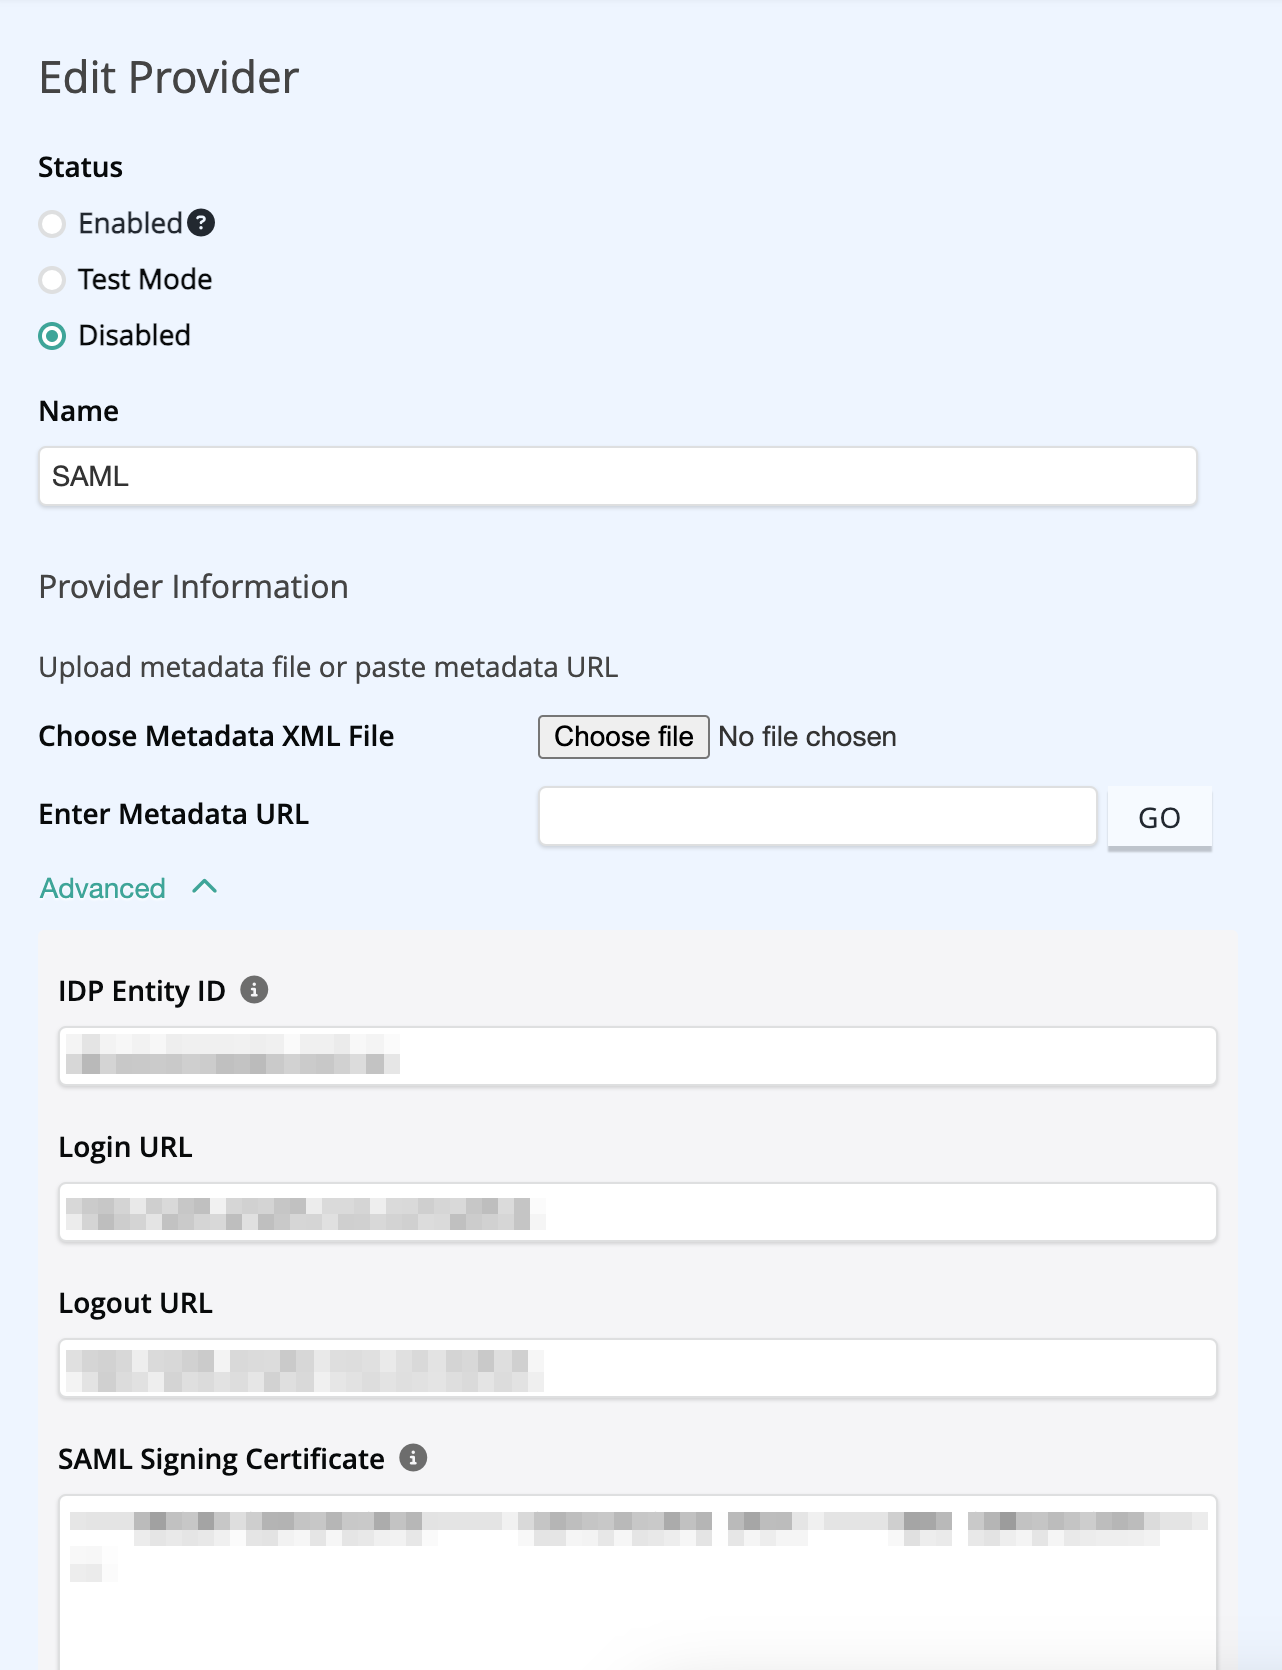
Task: Click the Enter Metadata URL text box
Action: [818, 816]
